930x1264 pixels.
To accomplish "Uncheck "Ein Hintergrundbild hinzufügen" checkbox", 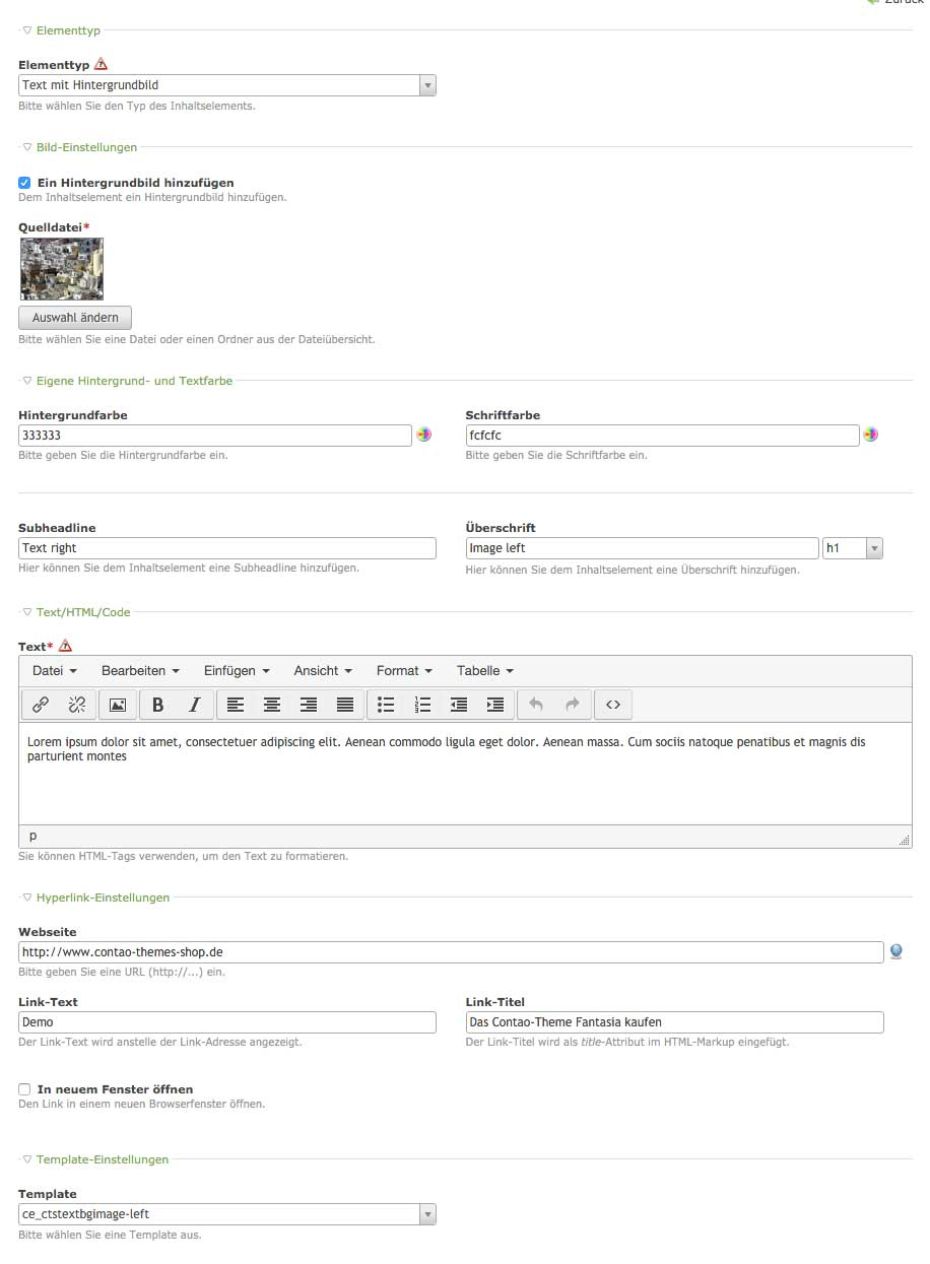I will point(25,183).
